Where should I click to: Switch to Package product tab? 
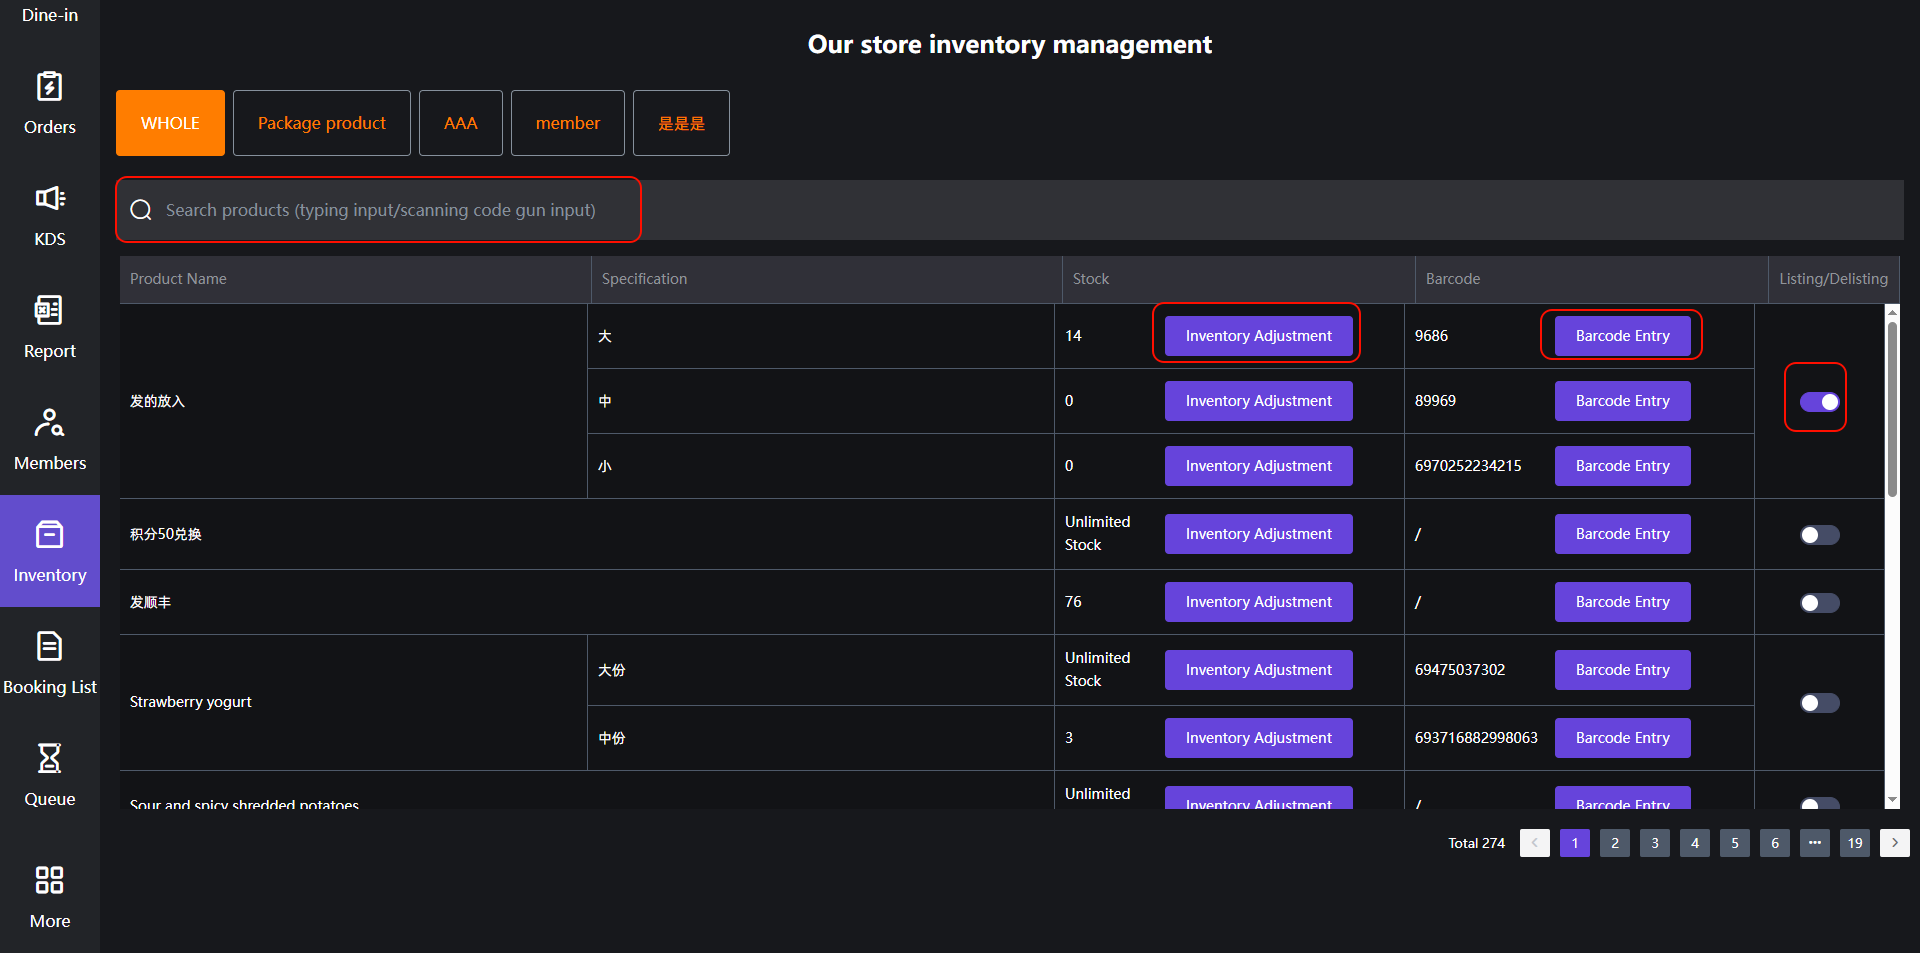(321, 123)
